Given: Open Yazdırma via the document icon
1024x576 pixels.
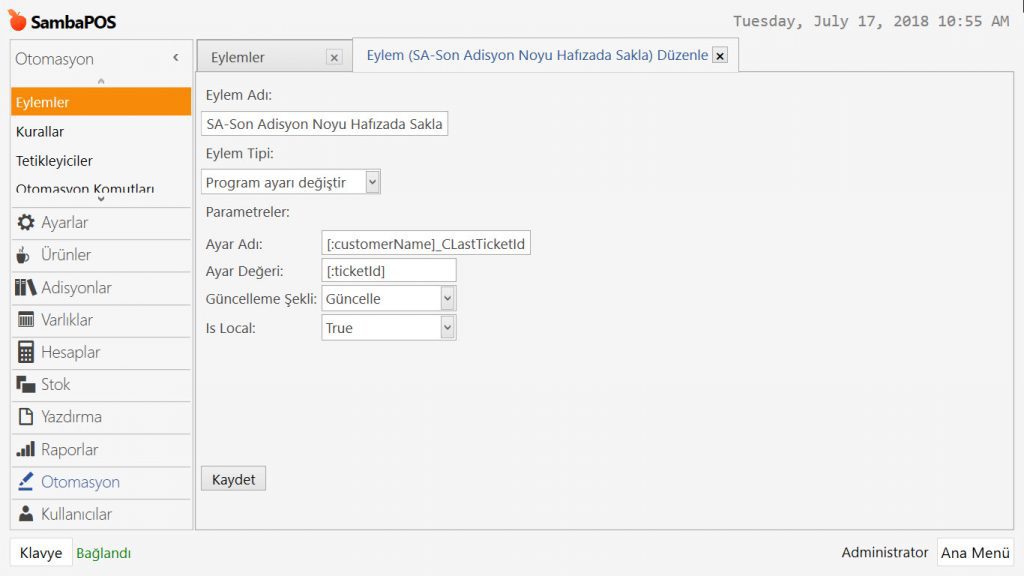Looking at the screenshot, I should pos(26,417).
